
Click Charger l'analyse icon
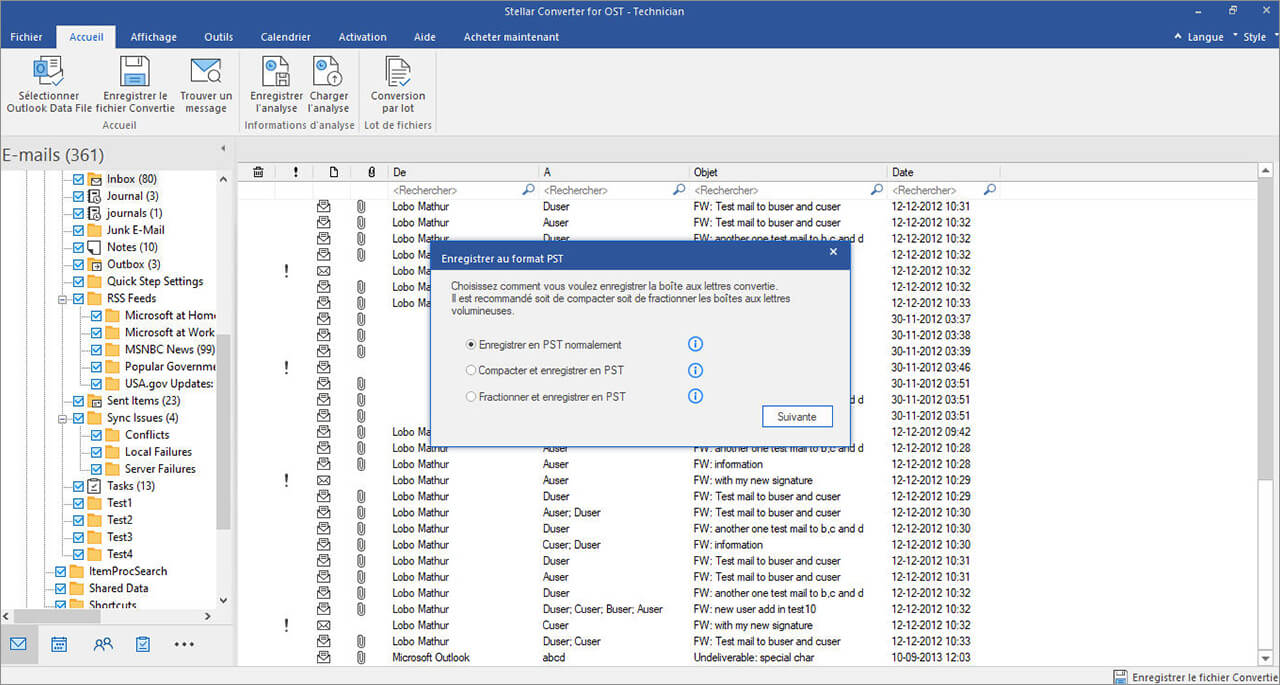coord(328,71)
